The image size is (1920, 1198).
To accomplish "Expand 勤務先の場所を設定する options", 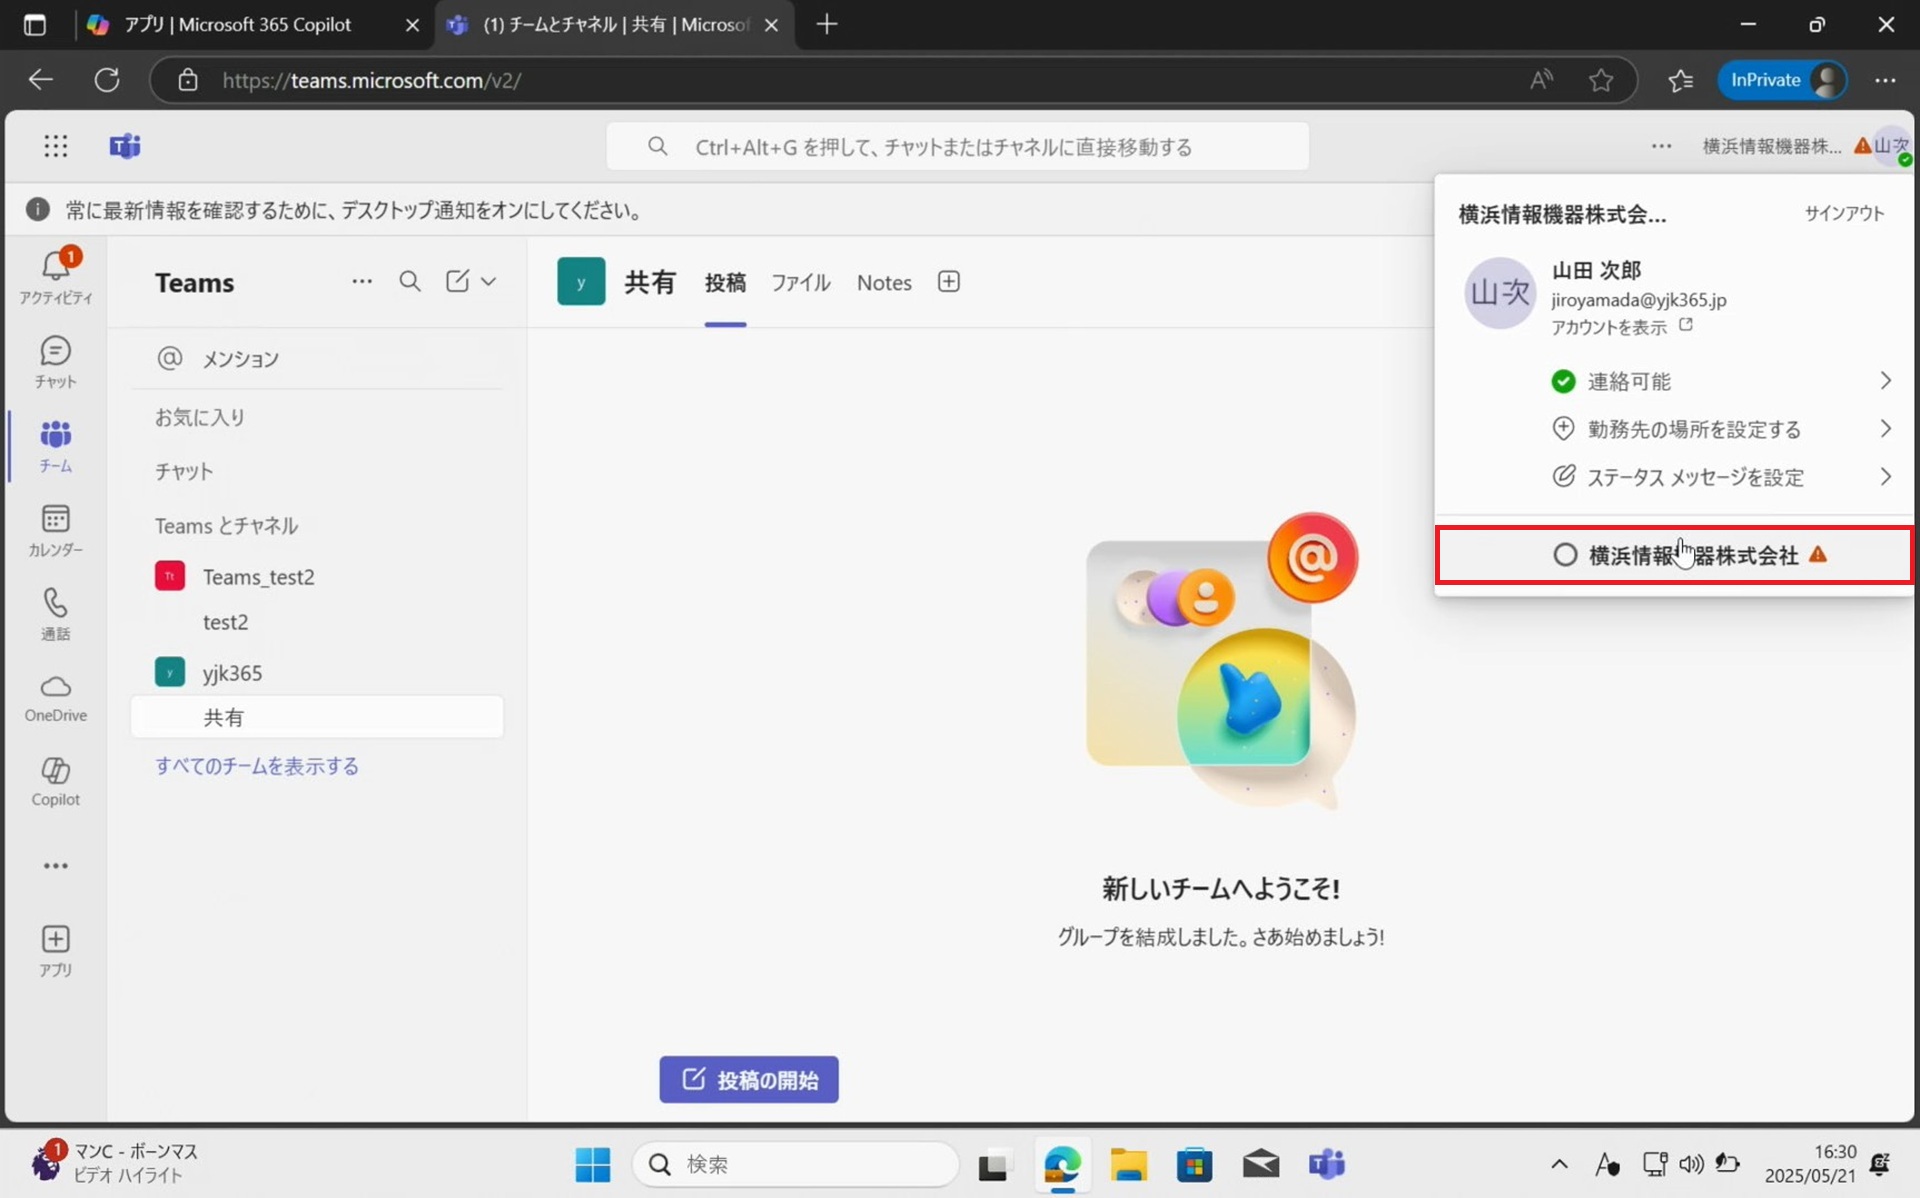I will (x=1721, y=429).
